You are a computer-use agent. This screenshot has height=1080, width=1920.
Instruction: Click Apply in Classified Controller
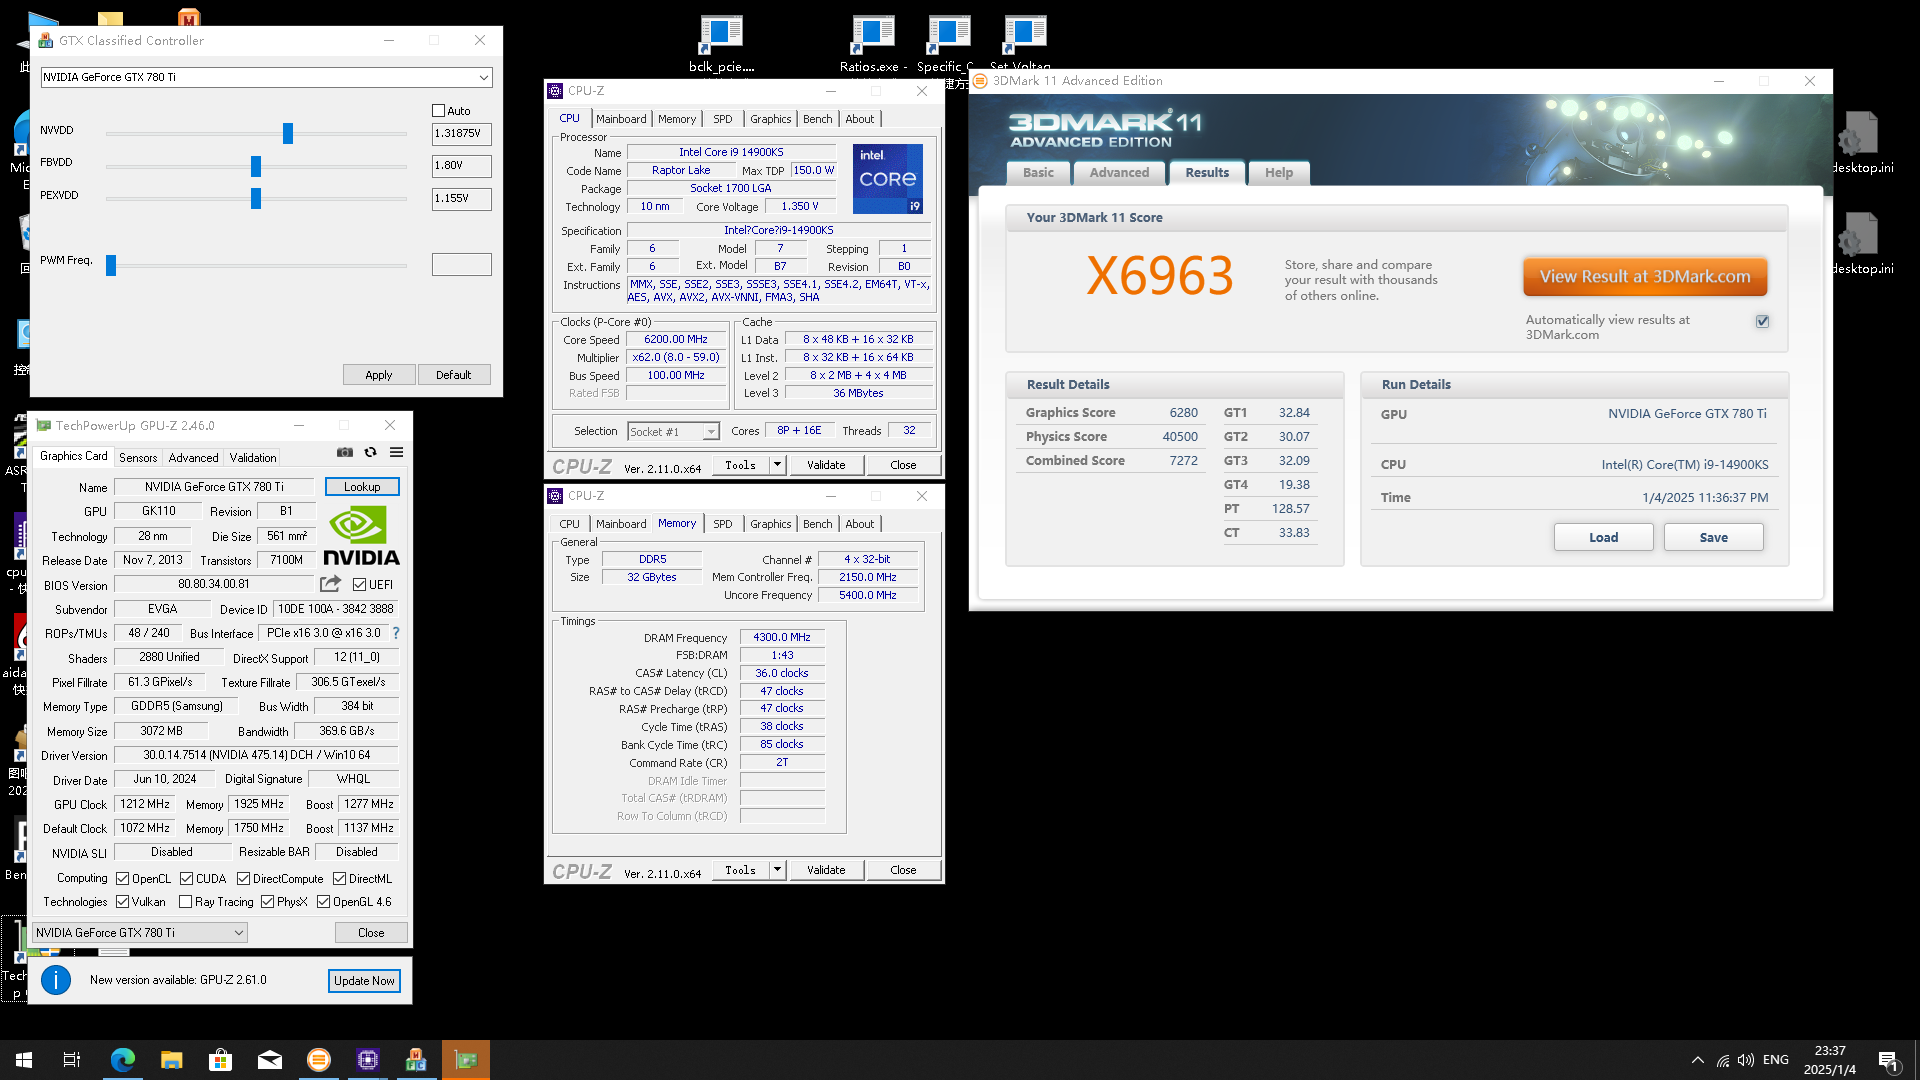point(379,375)
